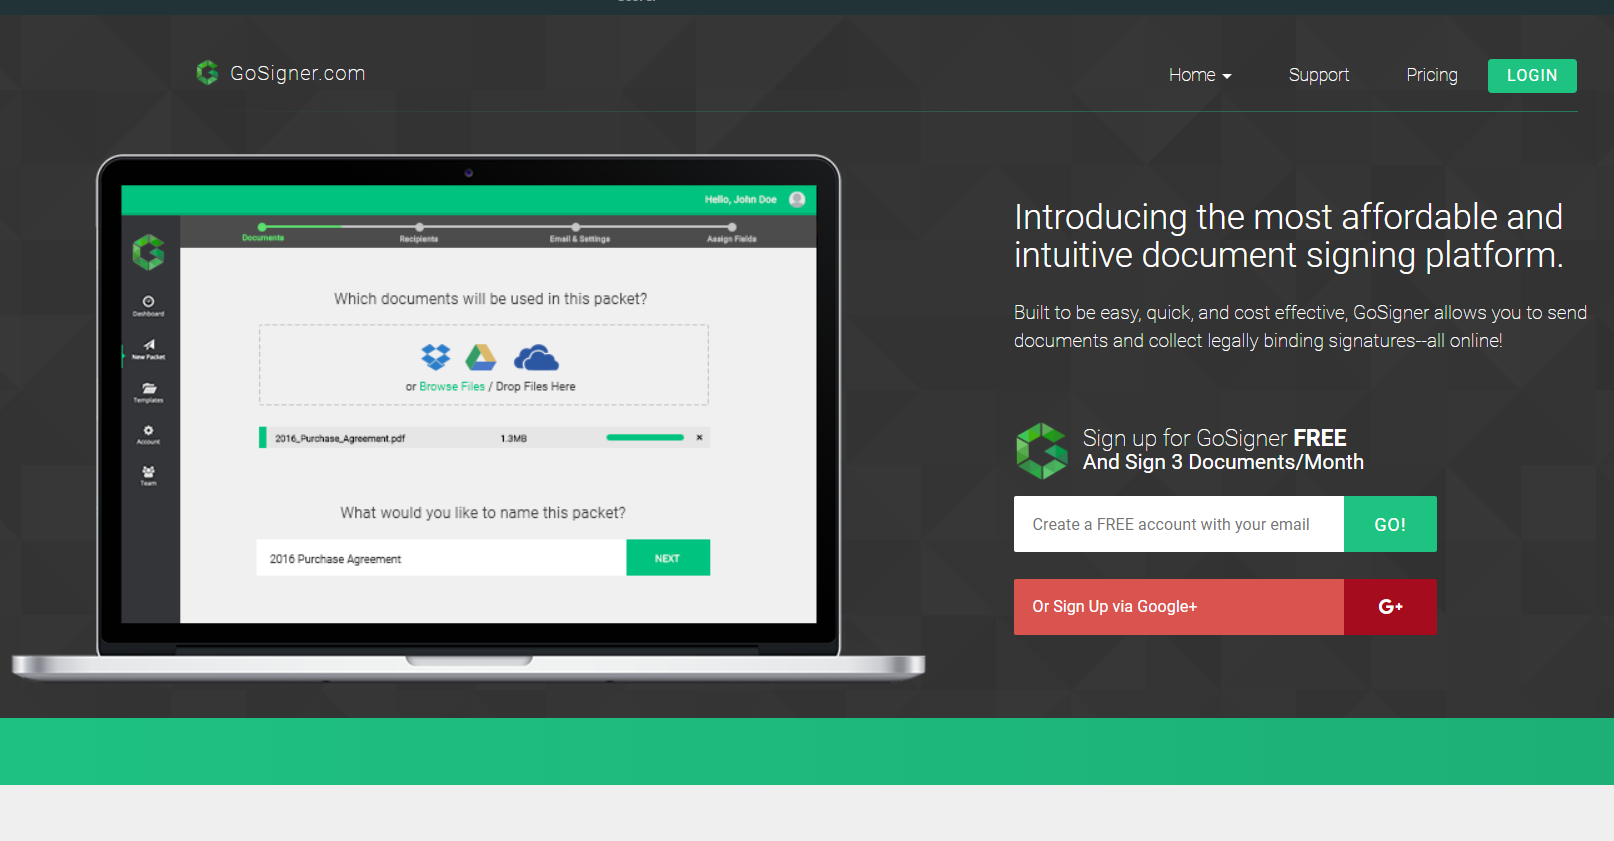The image size is (1614, 841).
Task: Click the Introducing the most affordable headline
Action: click(1289, 236)
